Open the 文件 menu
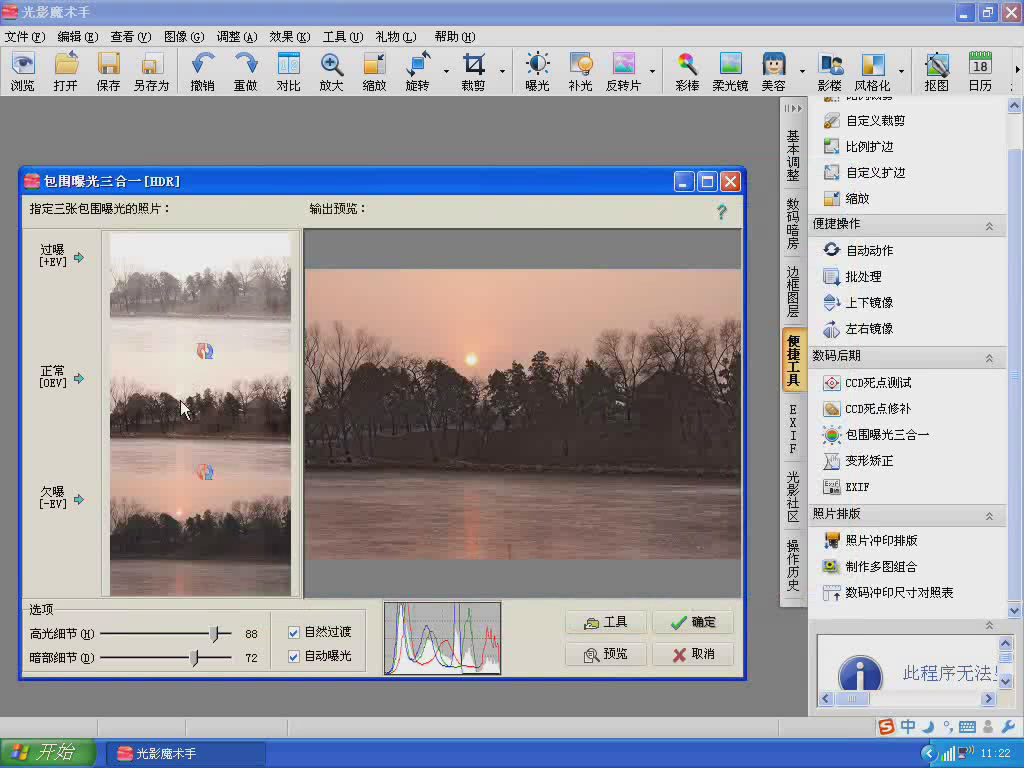This screenshot has height=768, width=1024. pyautogui.click(x=25, y=37)
